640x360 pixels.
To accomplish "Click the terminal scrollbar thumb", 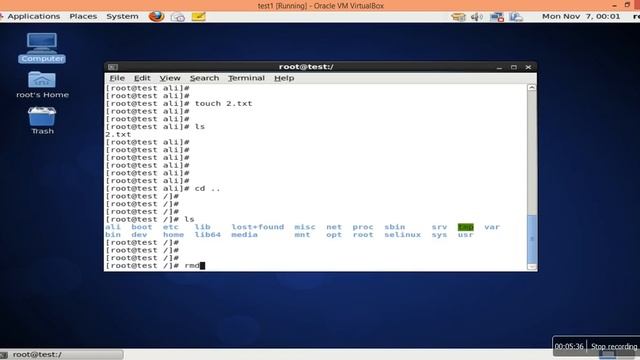I will [531, 239].
